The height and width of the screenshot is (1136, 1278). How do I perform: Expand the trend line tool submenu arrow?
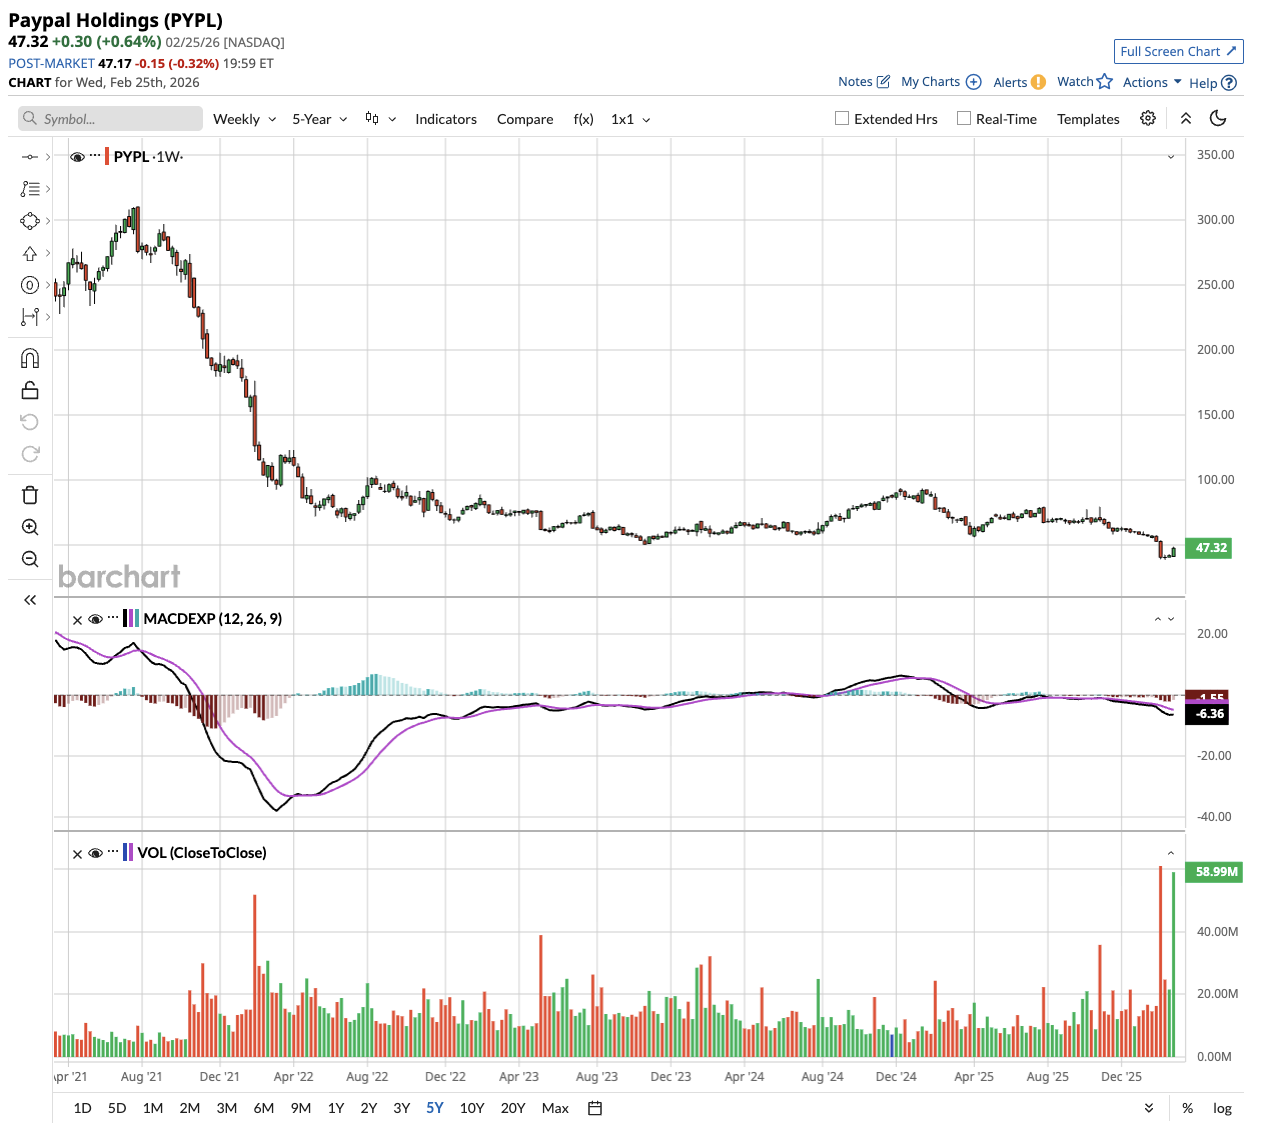click(x=48, y=157)
